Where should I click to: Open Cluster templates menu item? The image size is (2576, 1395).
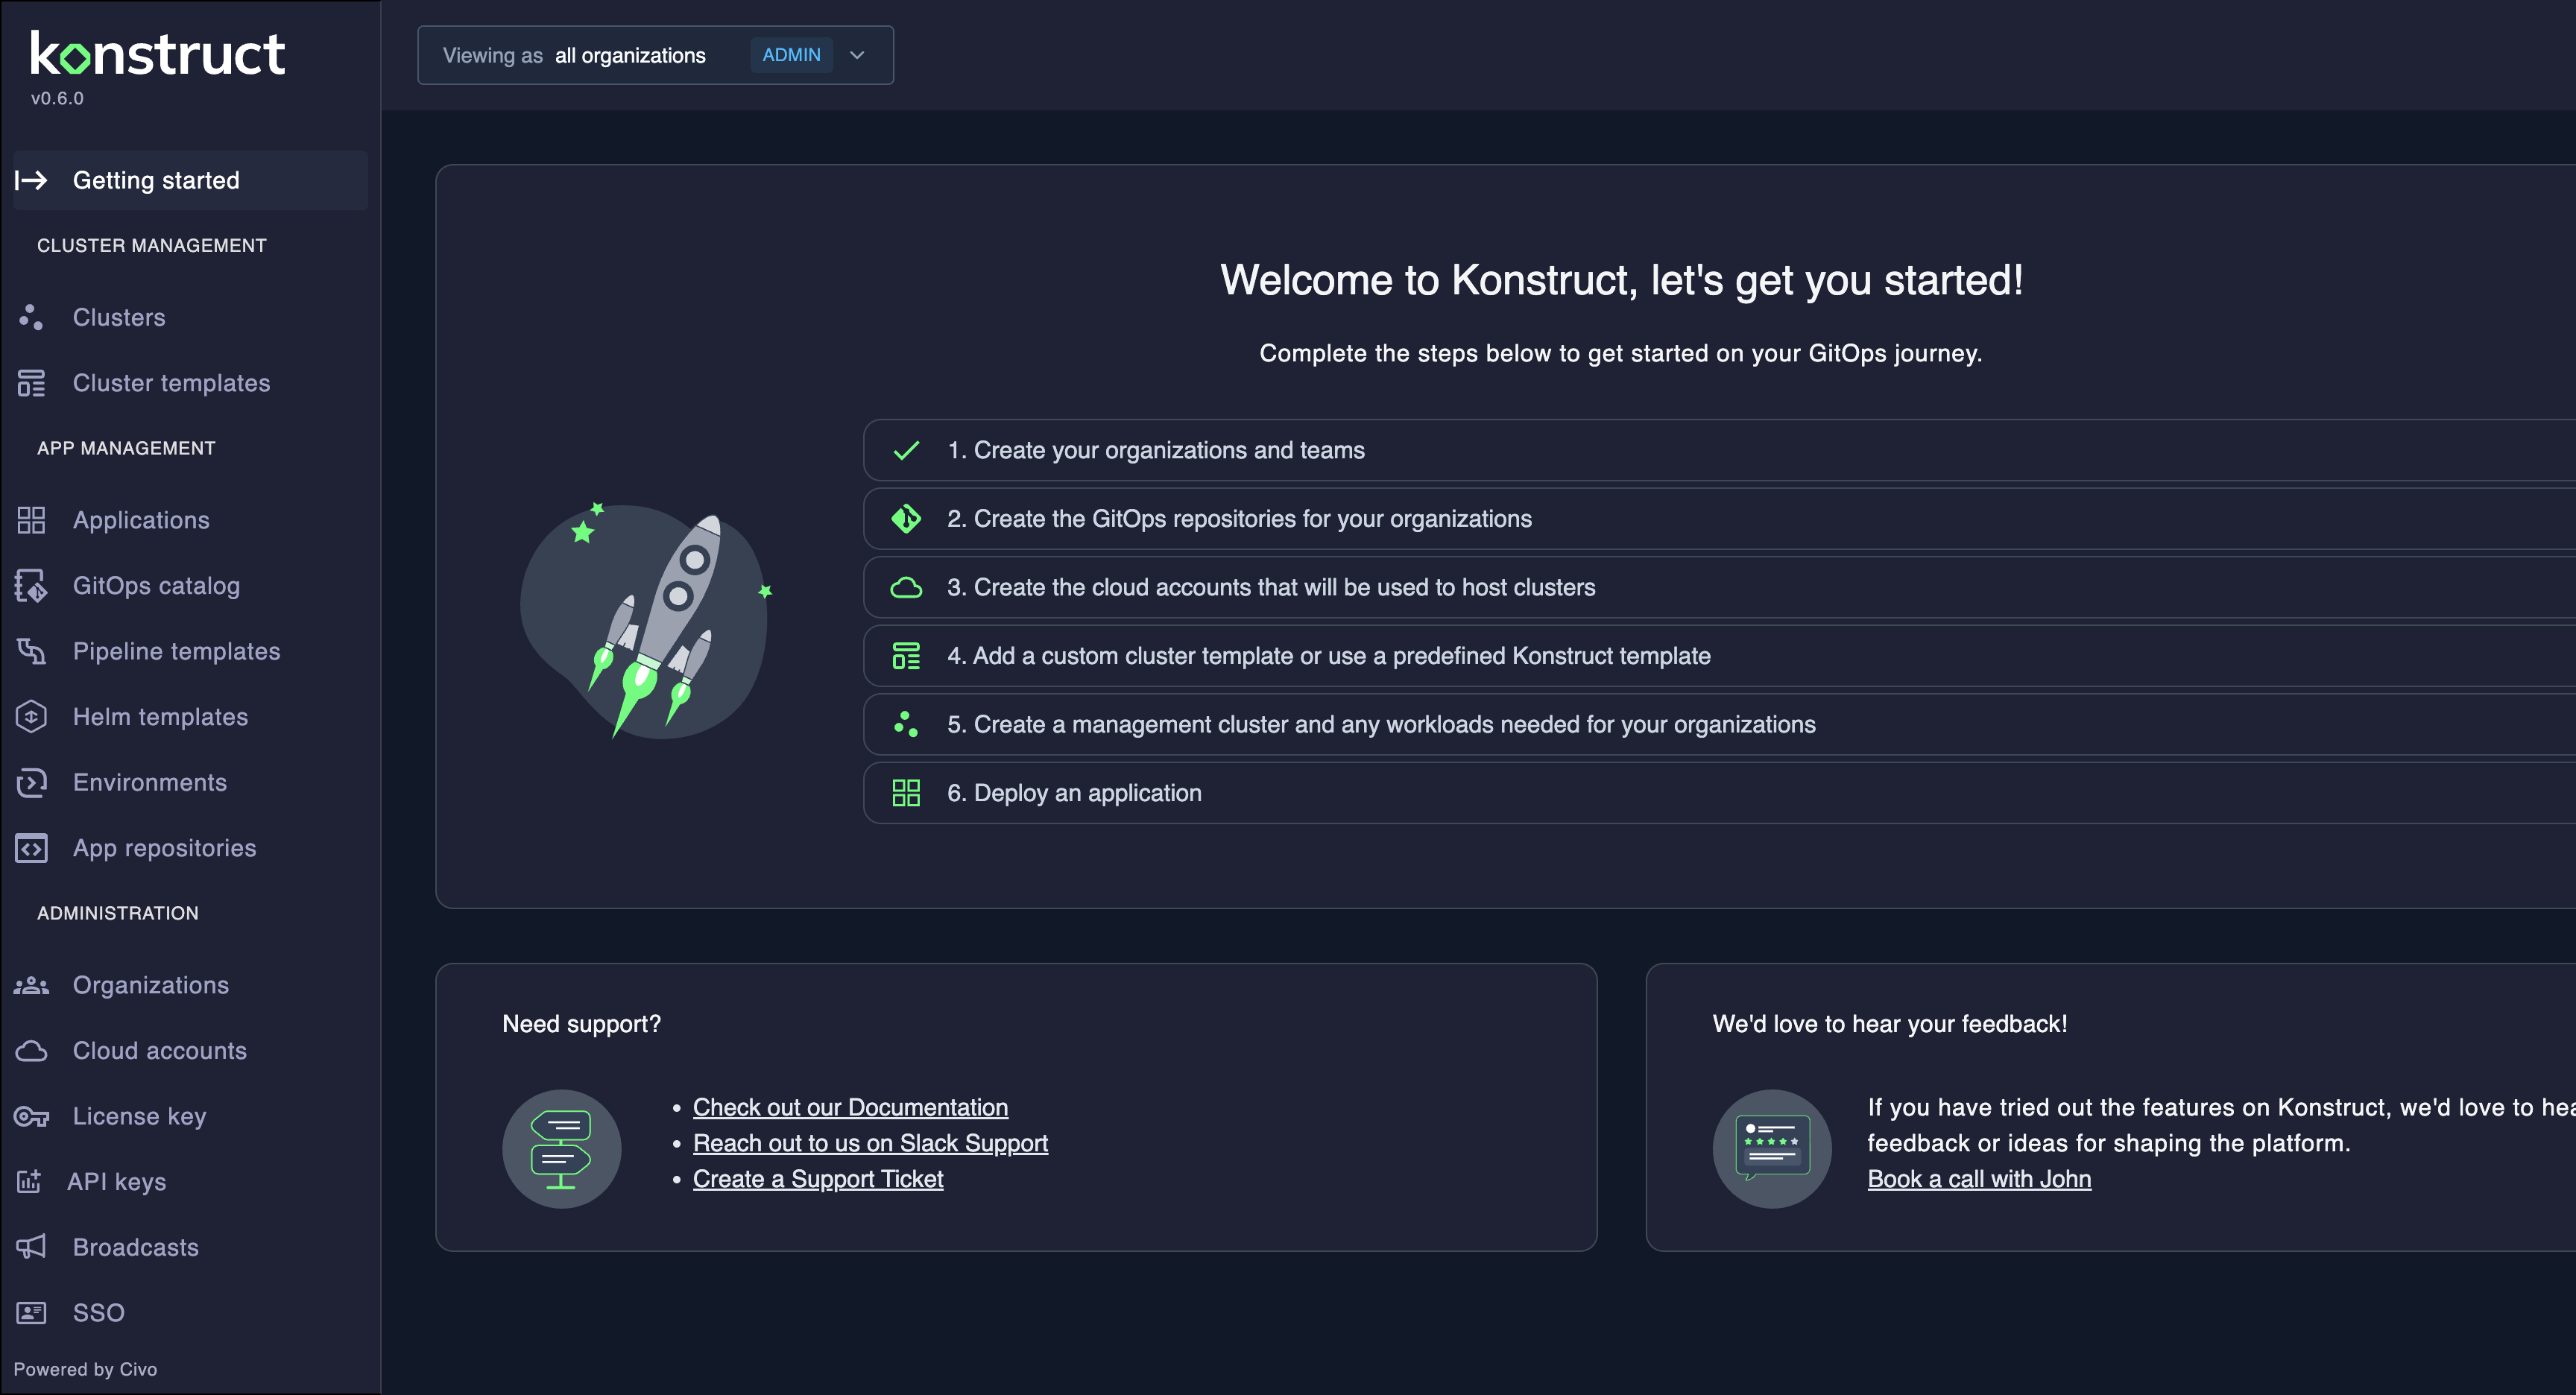(190, 383)
